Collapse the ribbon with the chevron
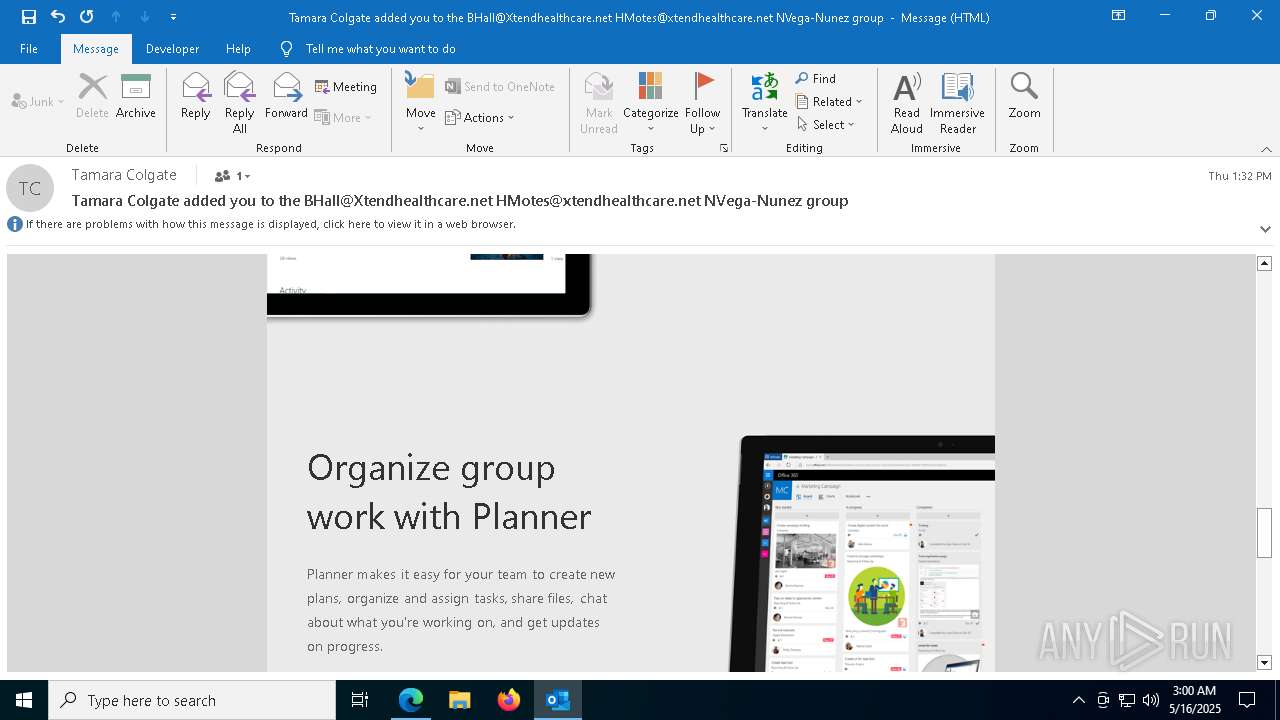The width and height of the screenshot is (1280, 720). [1266, 149]
